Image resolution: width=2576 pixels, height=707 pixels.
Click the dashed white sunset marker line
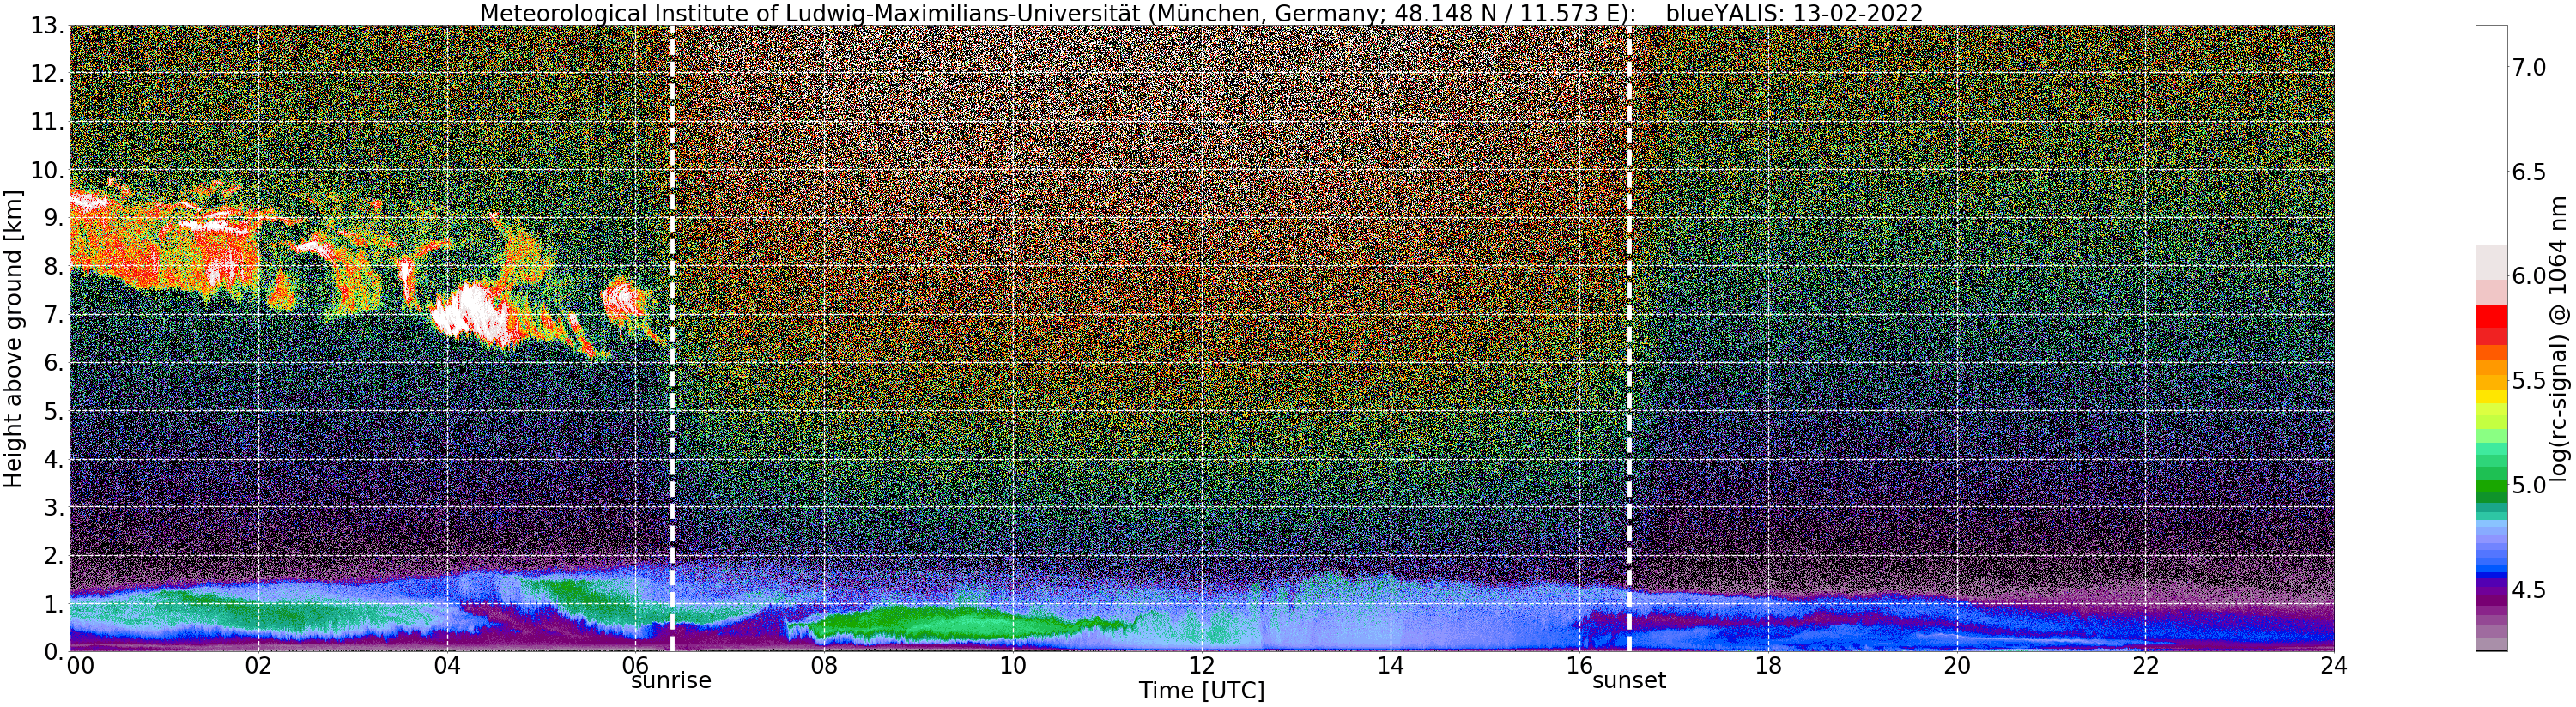pos(1630,338)
